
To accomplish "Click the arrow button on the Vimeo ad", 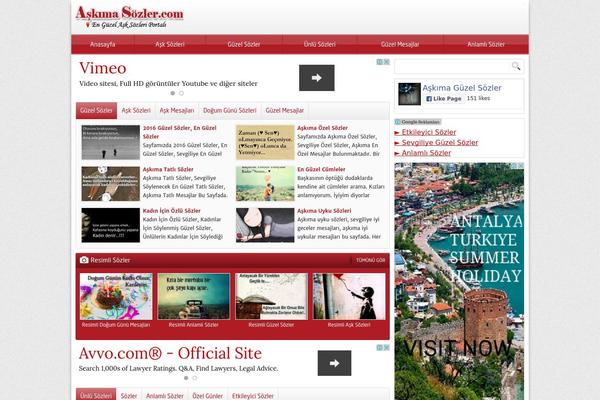I will click(x=316, y=78).
